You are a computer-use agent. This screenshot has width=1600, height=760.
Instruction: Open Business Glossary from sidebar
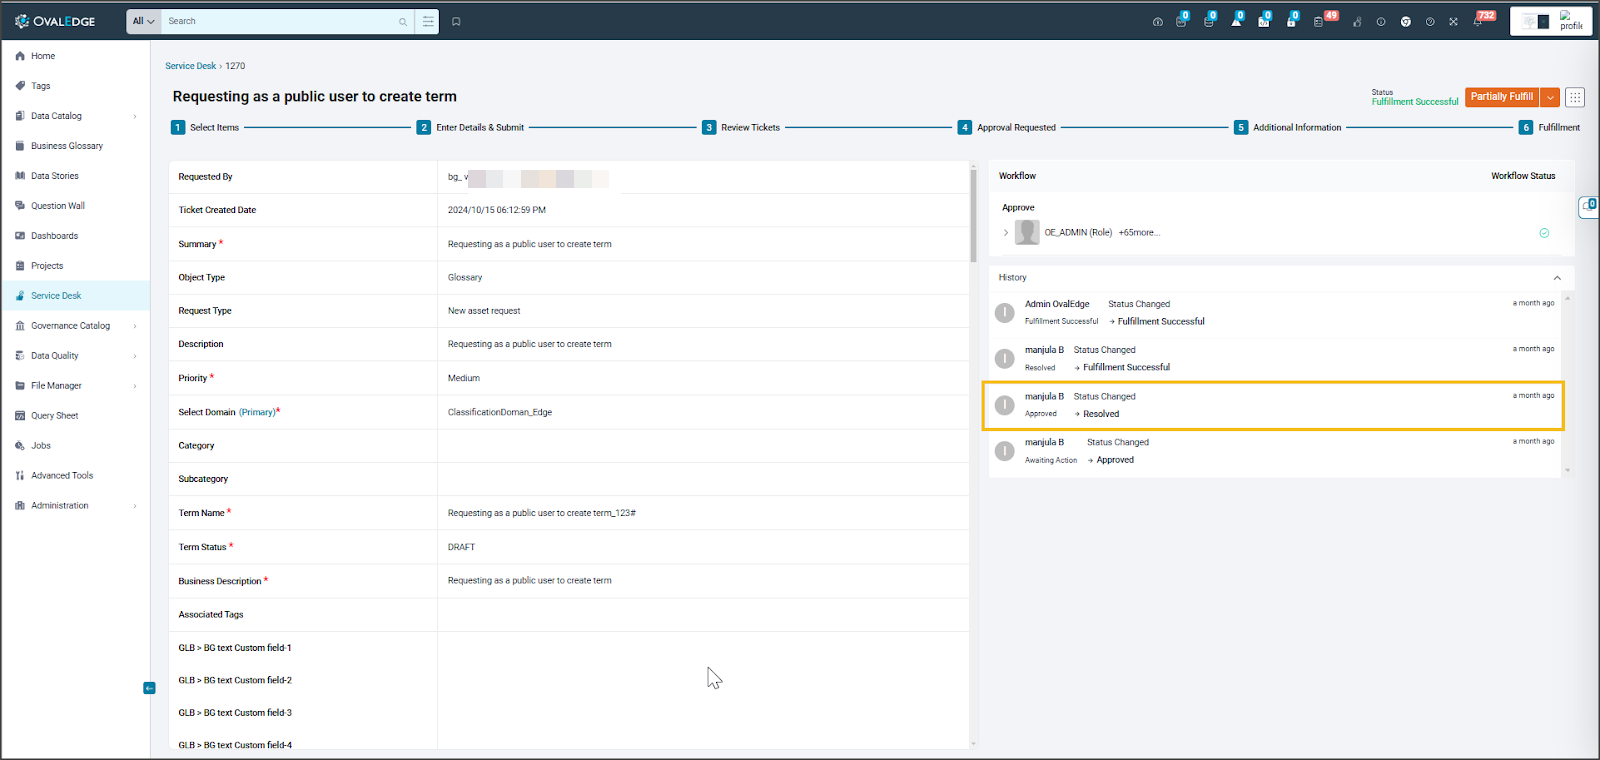tap(66, 146)
